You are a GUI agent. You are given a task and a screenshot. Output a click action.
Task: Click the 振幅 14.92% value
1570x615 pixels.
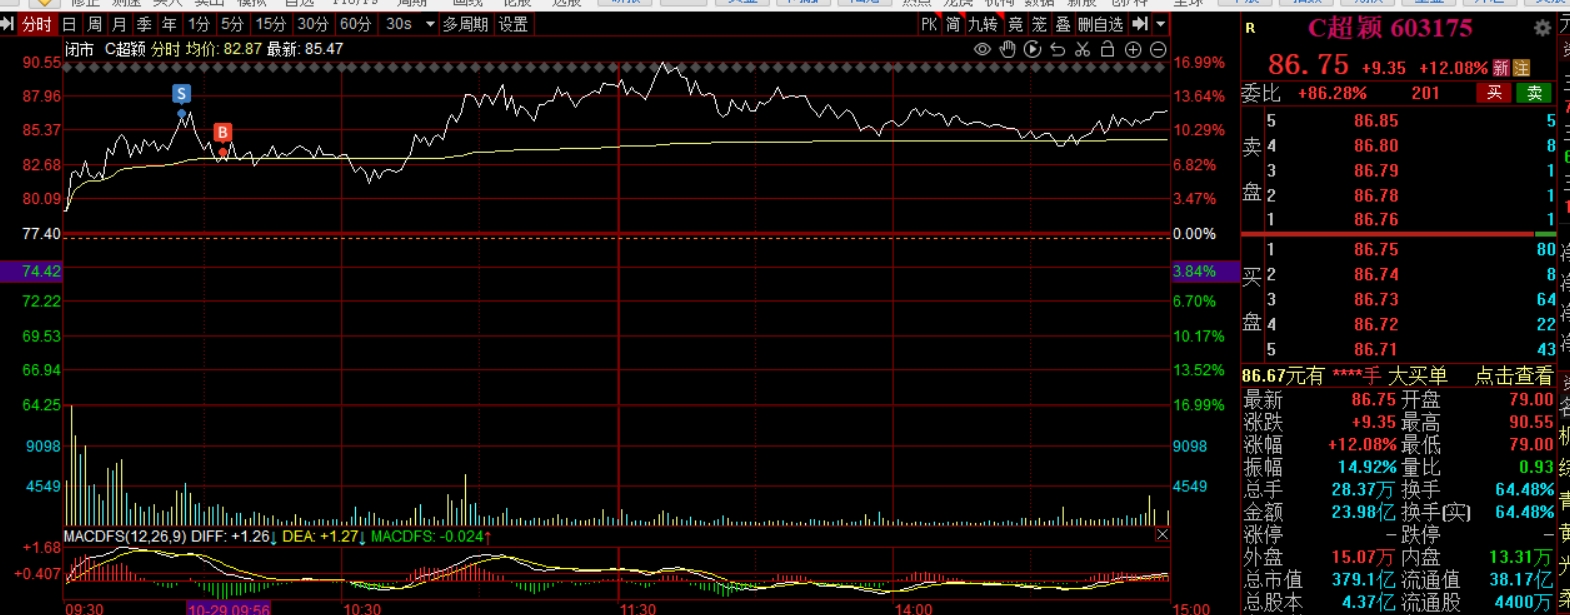(1367, 467)
